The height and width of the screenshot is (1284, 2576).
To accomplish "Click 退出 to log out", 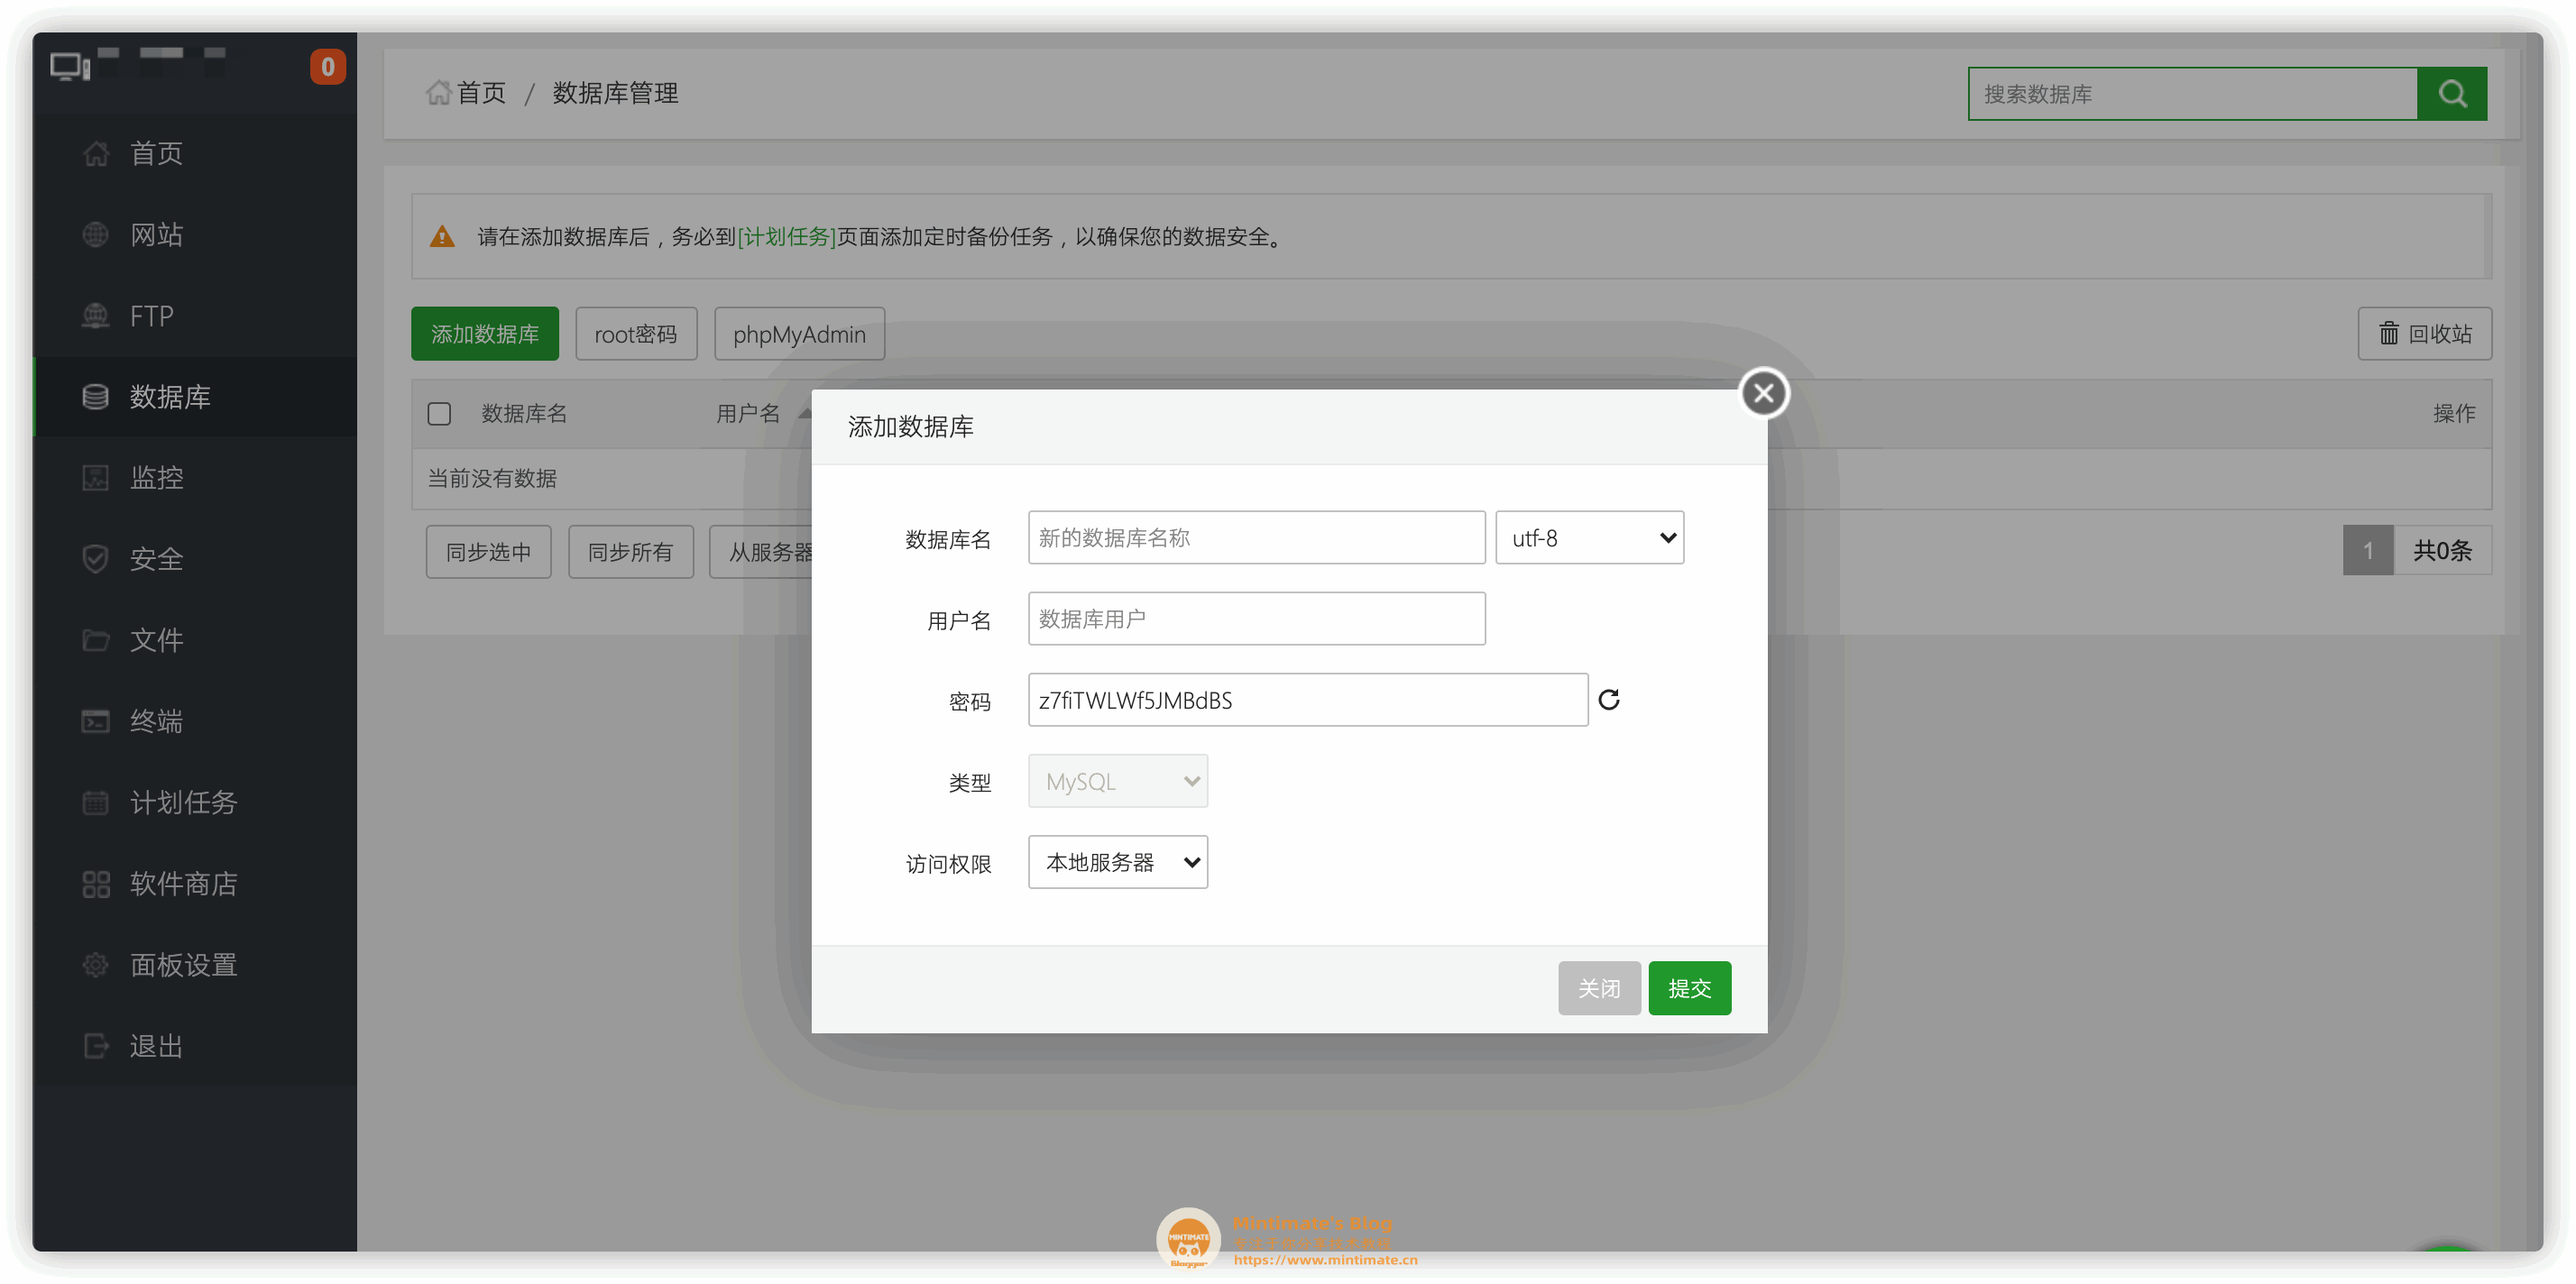I will (x=195, y=1046).
